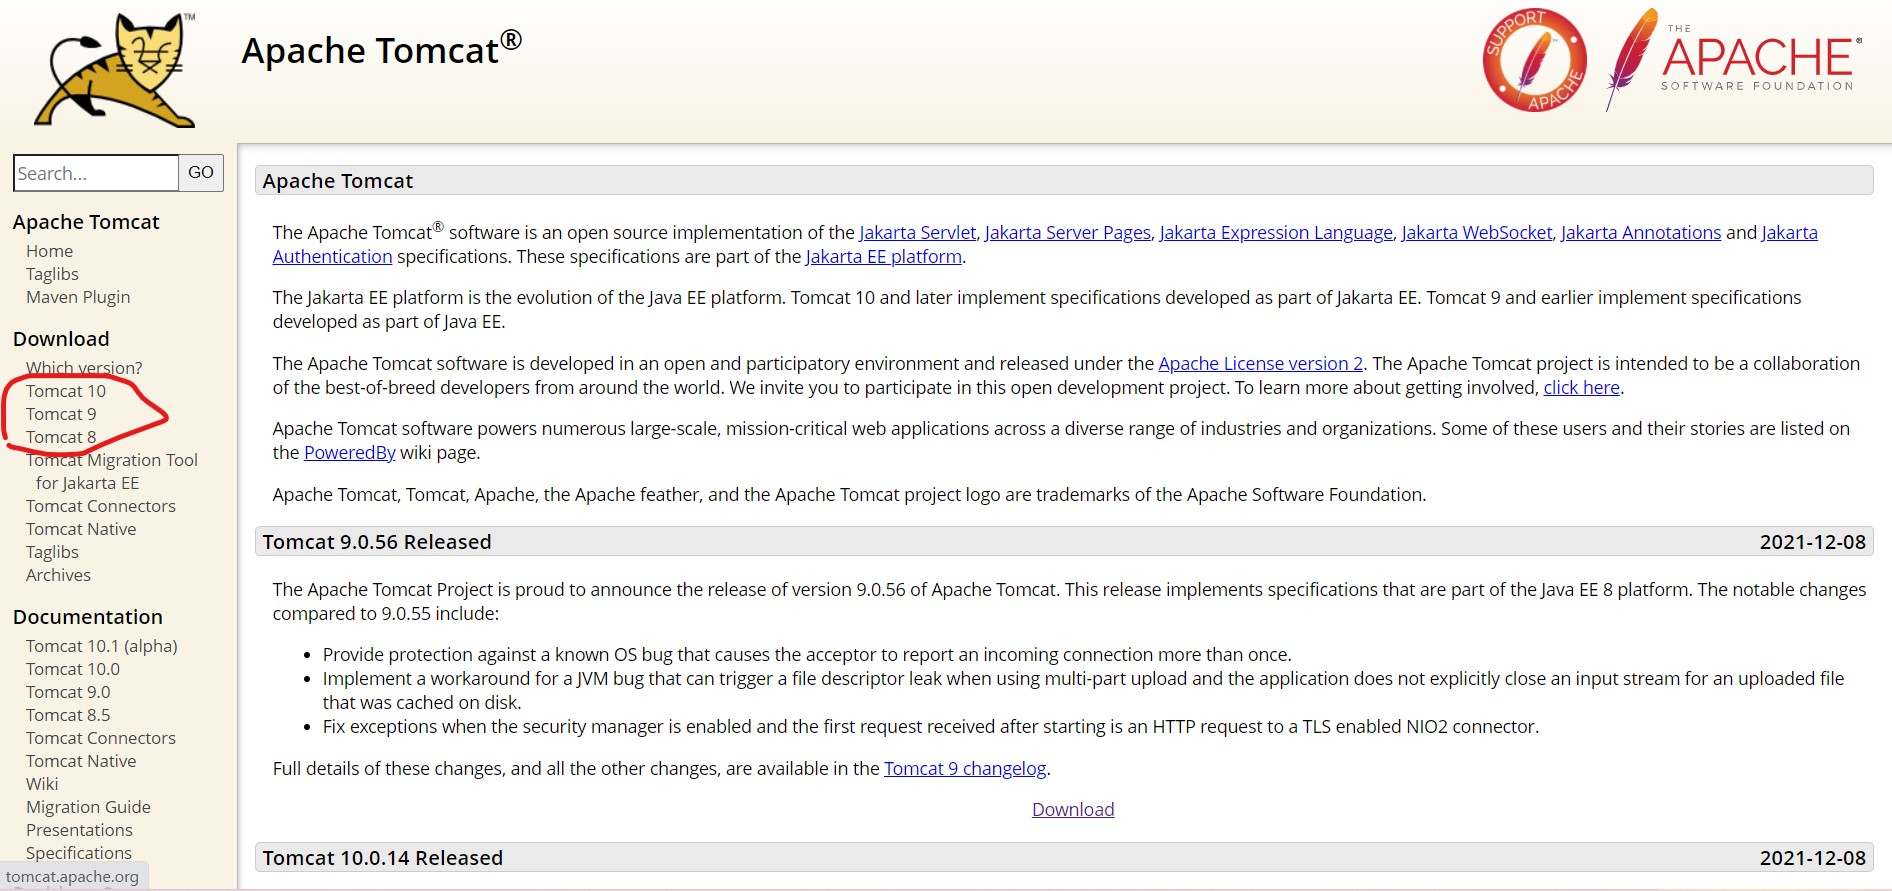Open Tomcat Native under Documentation

pyautogui.click(x=81, y=761)
